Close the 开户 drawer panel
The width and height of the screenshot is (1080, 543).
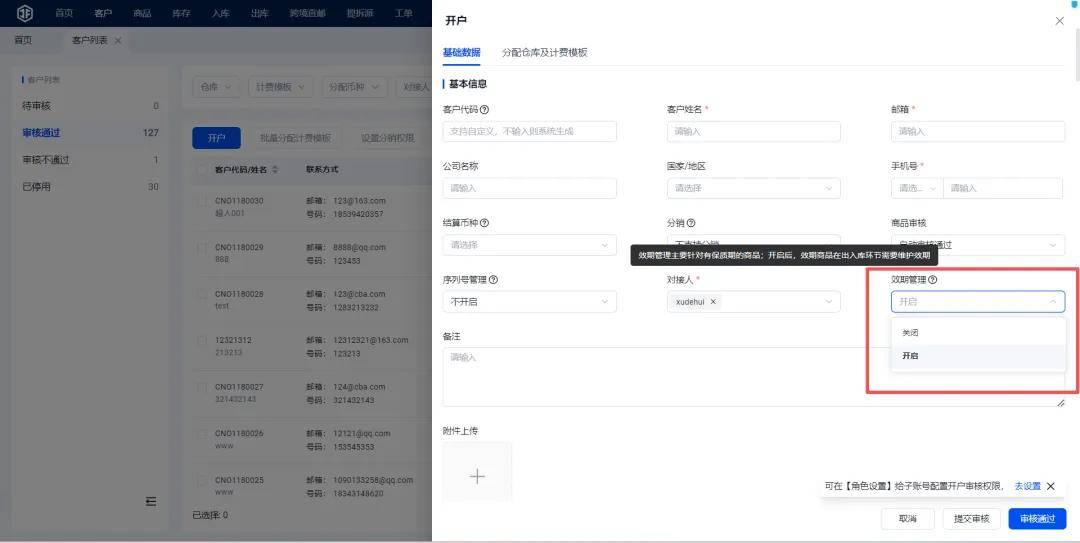tap(1059, 21)
